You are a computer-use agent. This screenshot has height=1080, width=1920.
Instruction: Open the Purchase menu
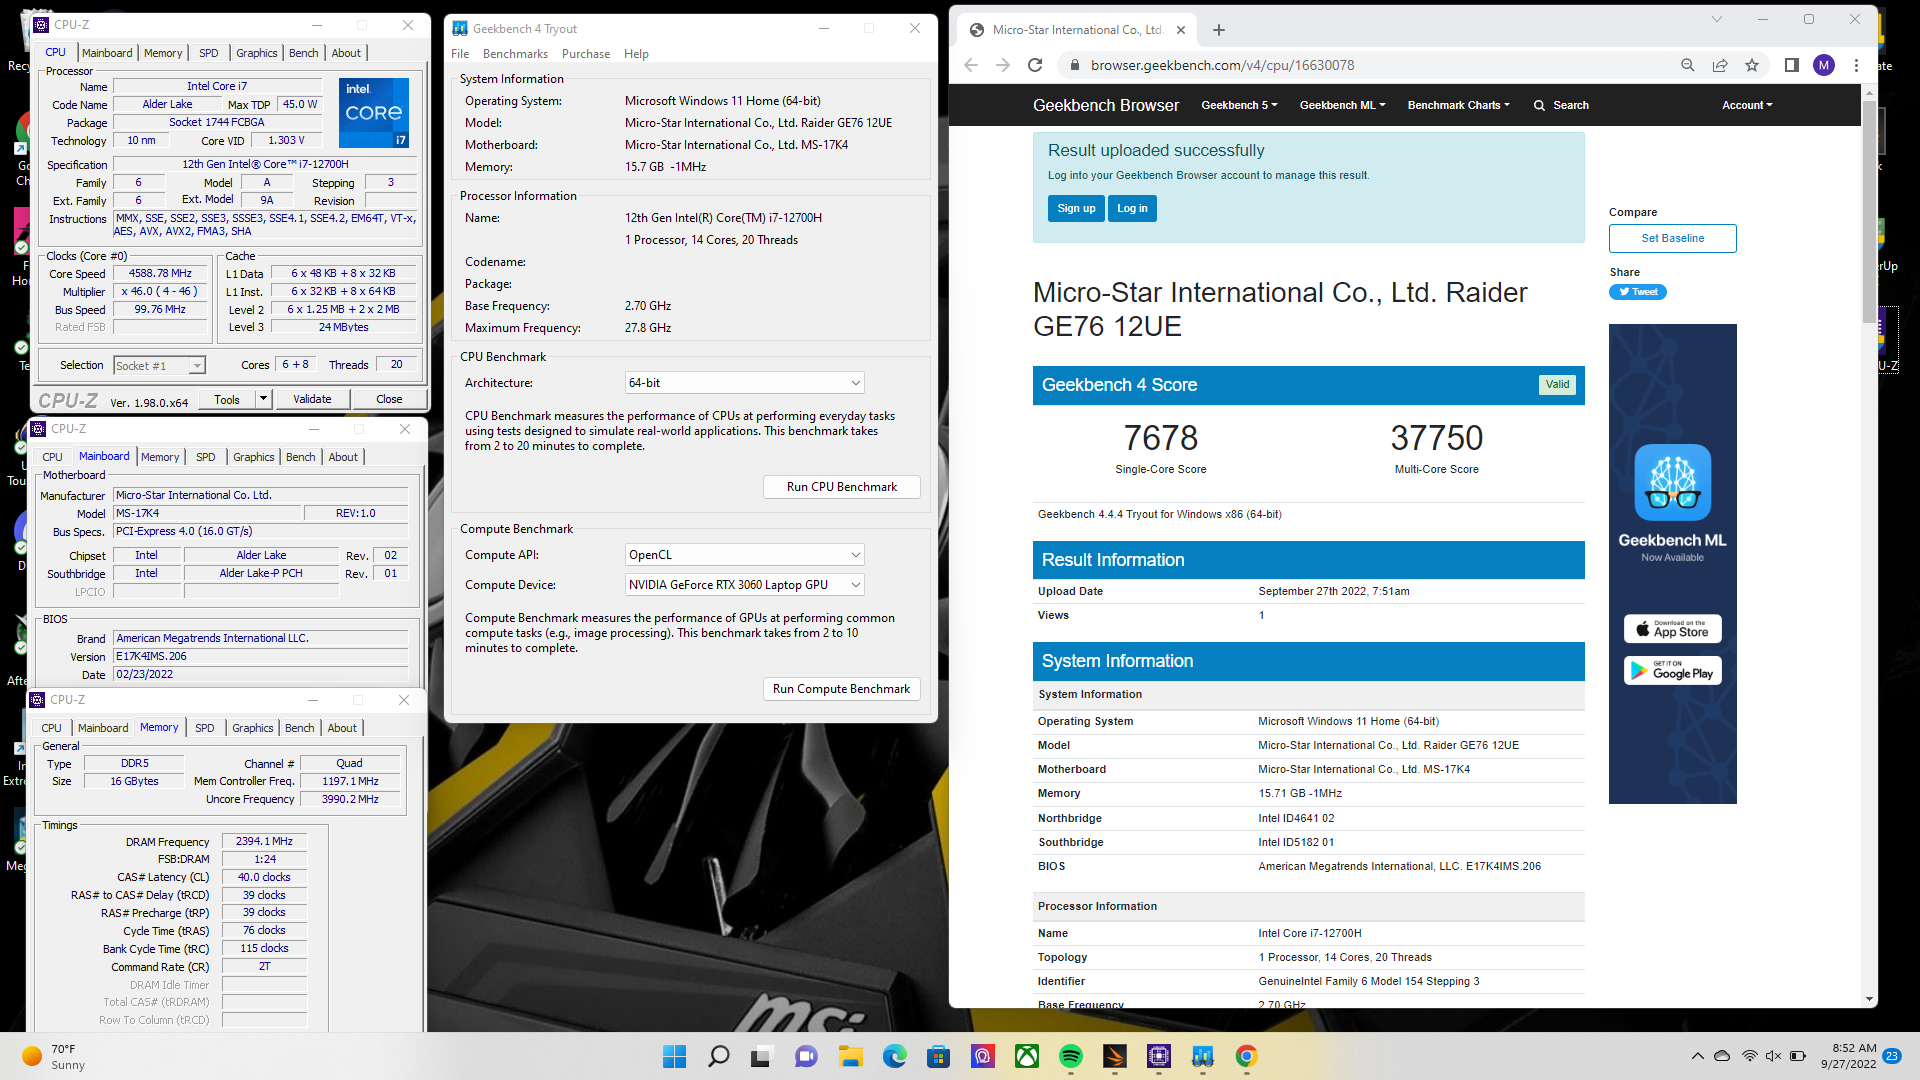(586, 54)
